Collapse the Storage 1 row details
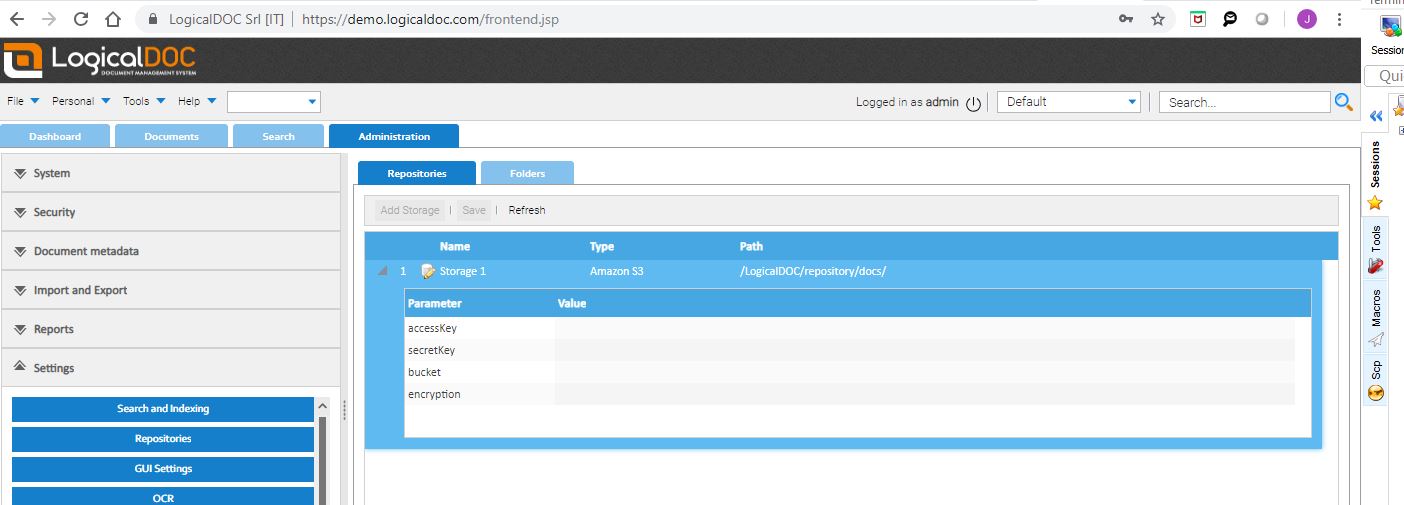This screenshot has height=505, width=1404. [x=382, y=271]
